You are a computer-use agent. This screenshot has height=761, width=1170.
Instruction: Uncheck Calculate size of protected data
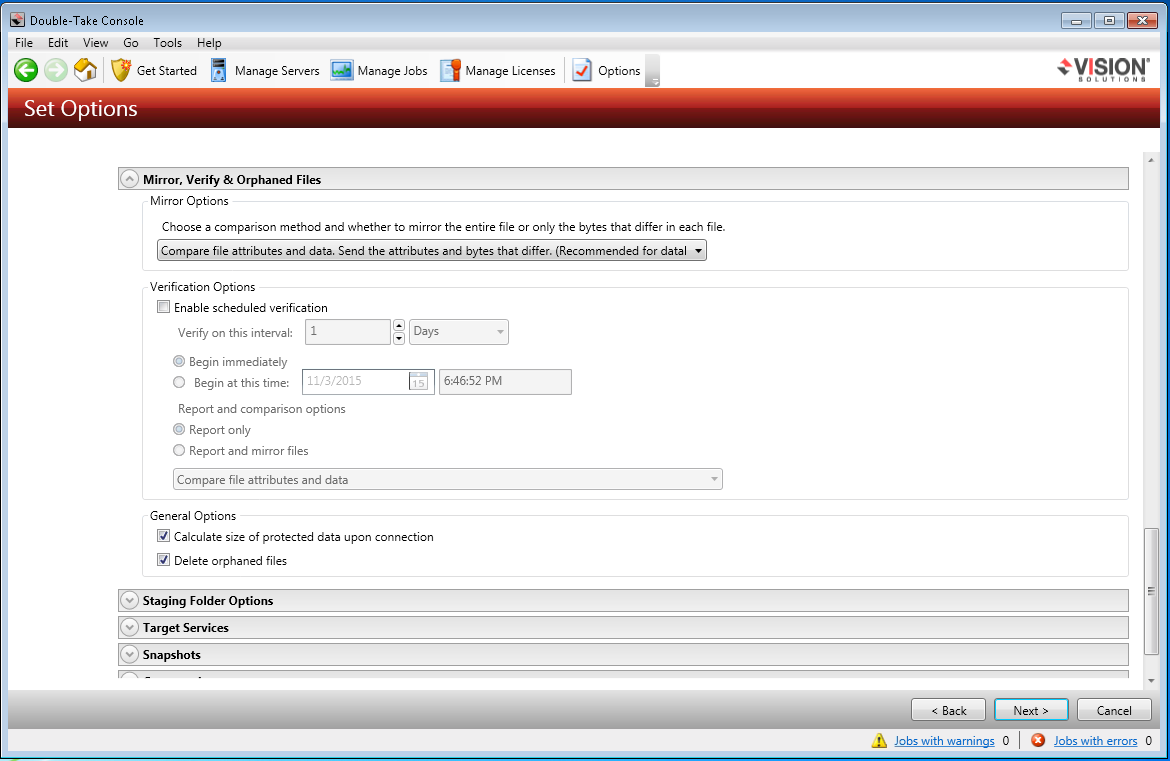click(164, 537)
